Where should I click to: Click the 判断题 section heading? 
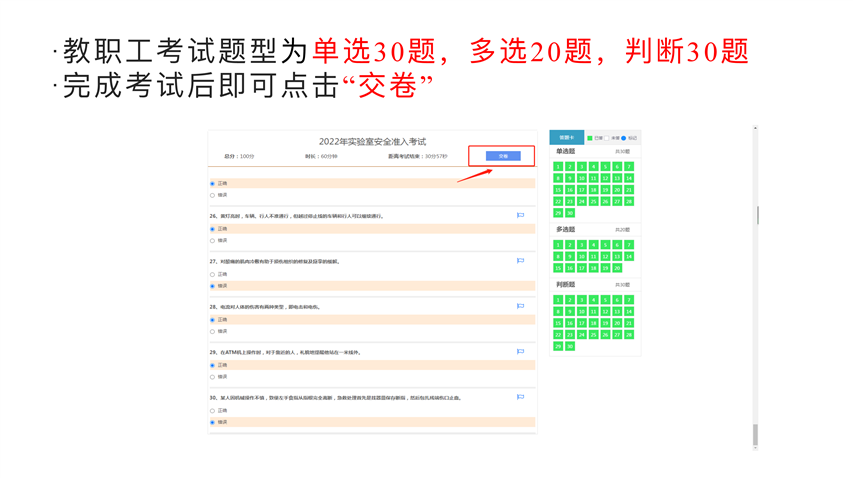[x=566, y=285]
